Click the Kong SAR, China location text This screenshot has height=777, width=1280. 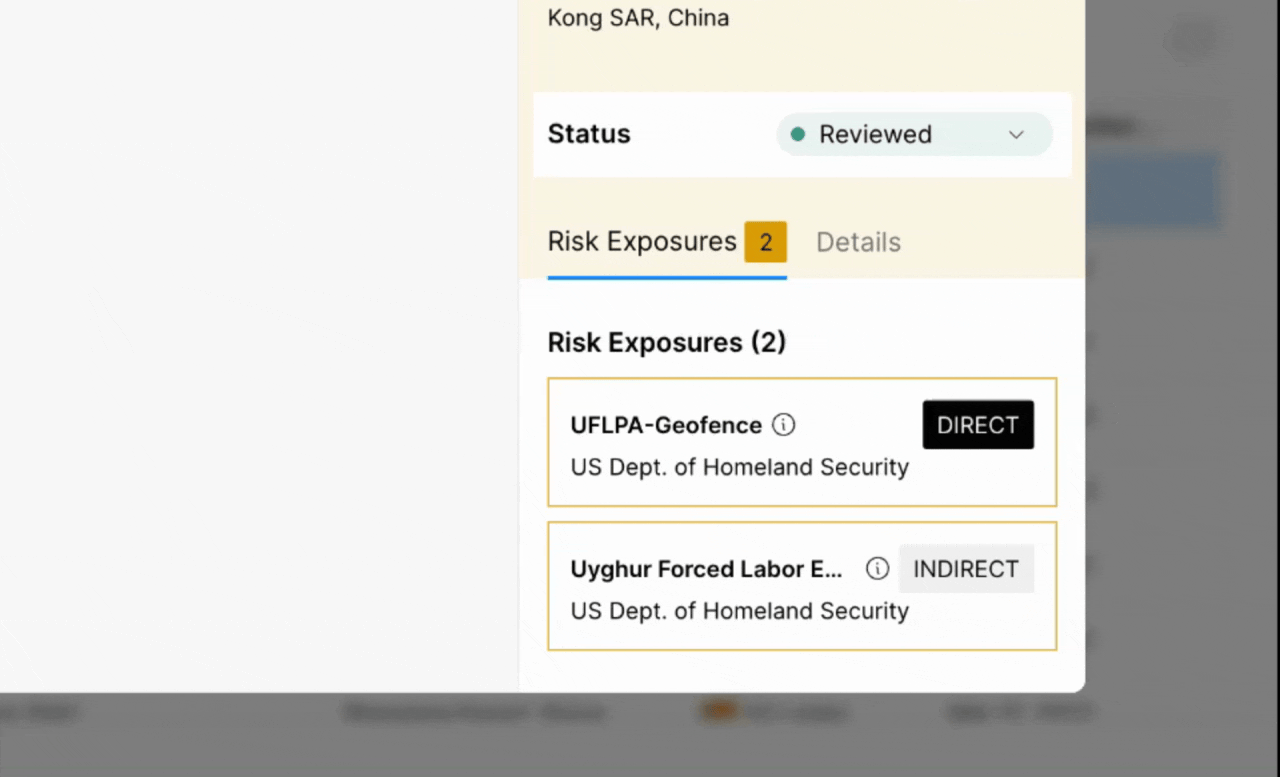tap(638, 18)
